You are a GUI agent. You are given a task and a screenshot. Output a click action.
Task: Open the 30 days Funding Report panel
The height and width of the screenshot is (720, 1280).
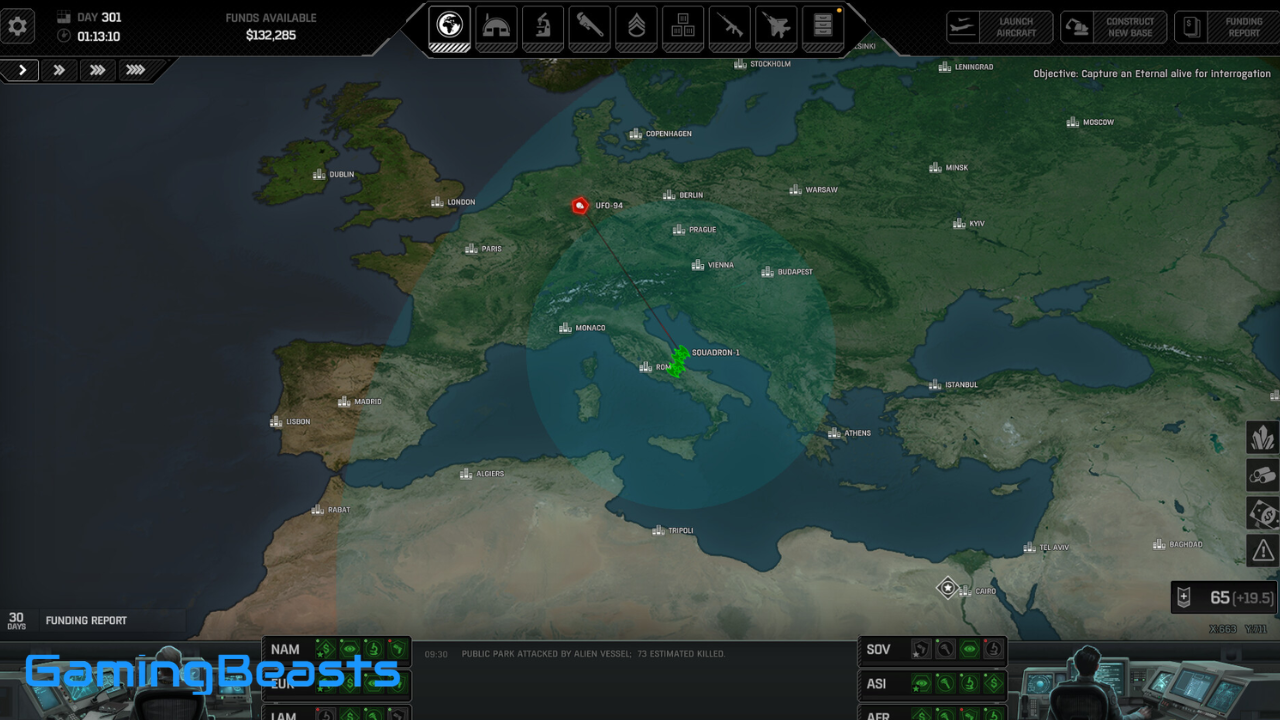pyautogui.click(x=93, y=621)
